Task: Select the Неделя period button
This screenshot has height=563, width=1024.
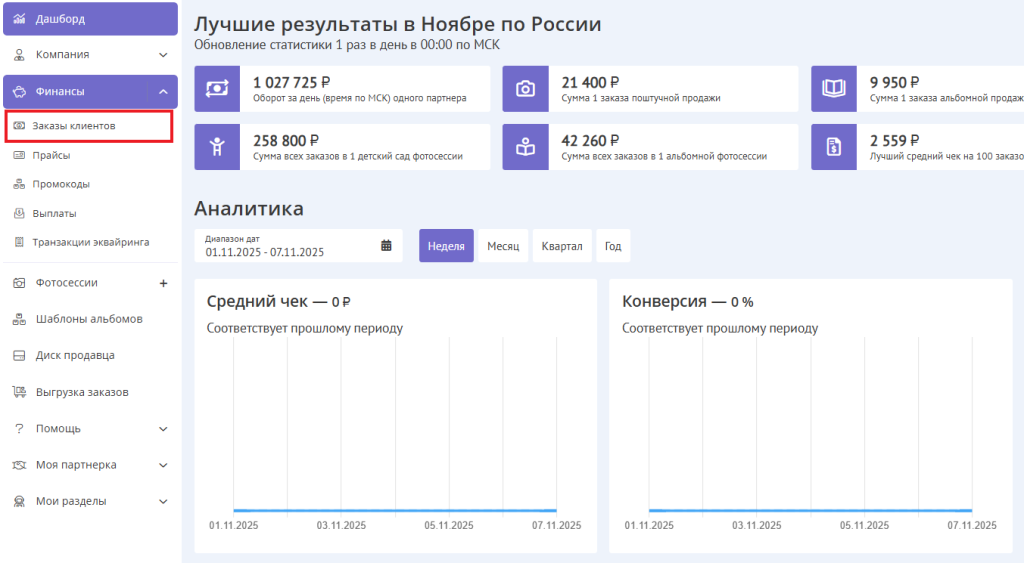Action: tap(446, 246)
